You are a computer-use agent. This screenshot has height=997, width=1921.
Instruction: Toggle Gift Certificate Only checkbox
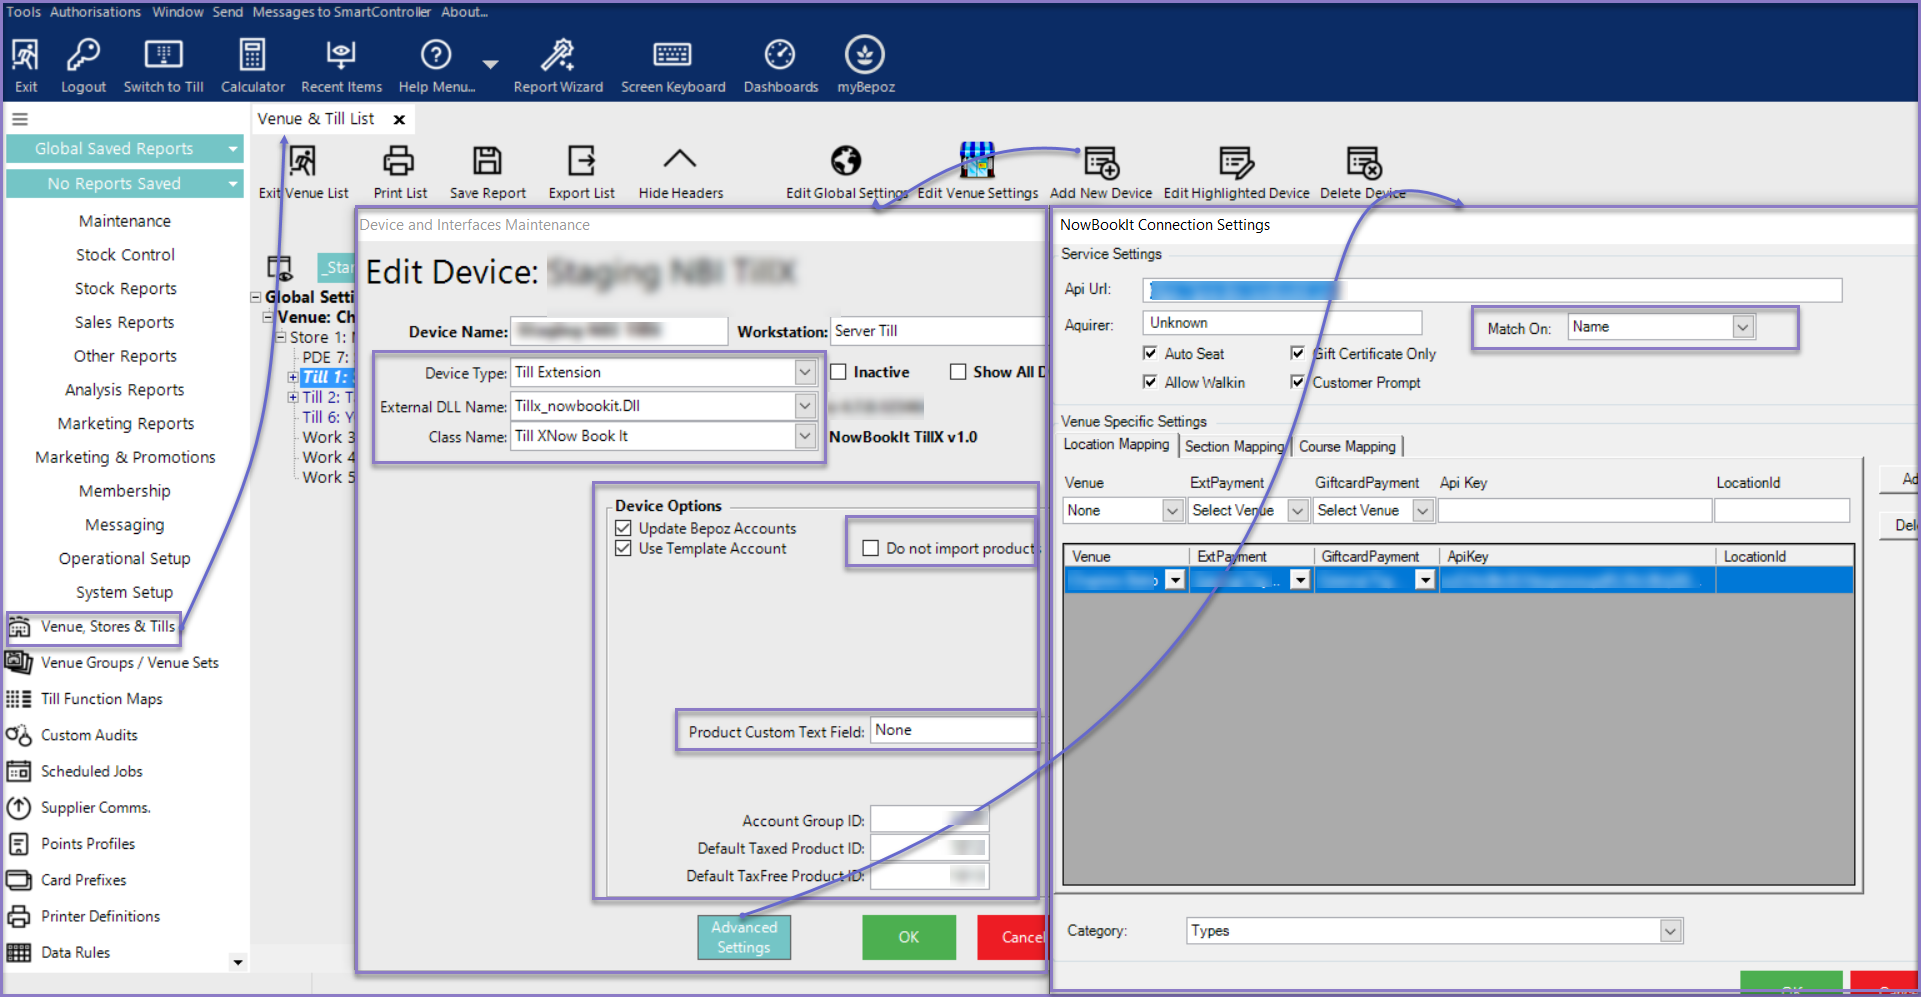(x=1297, y=353)
